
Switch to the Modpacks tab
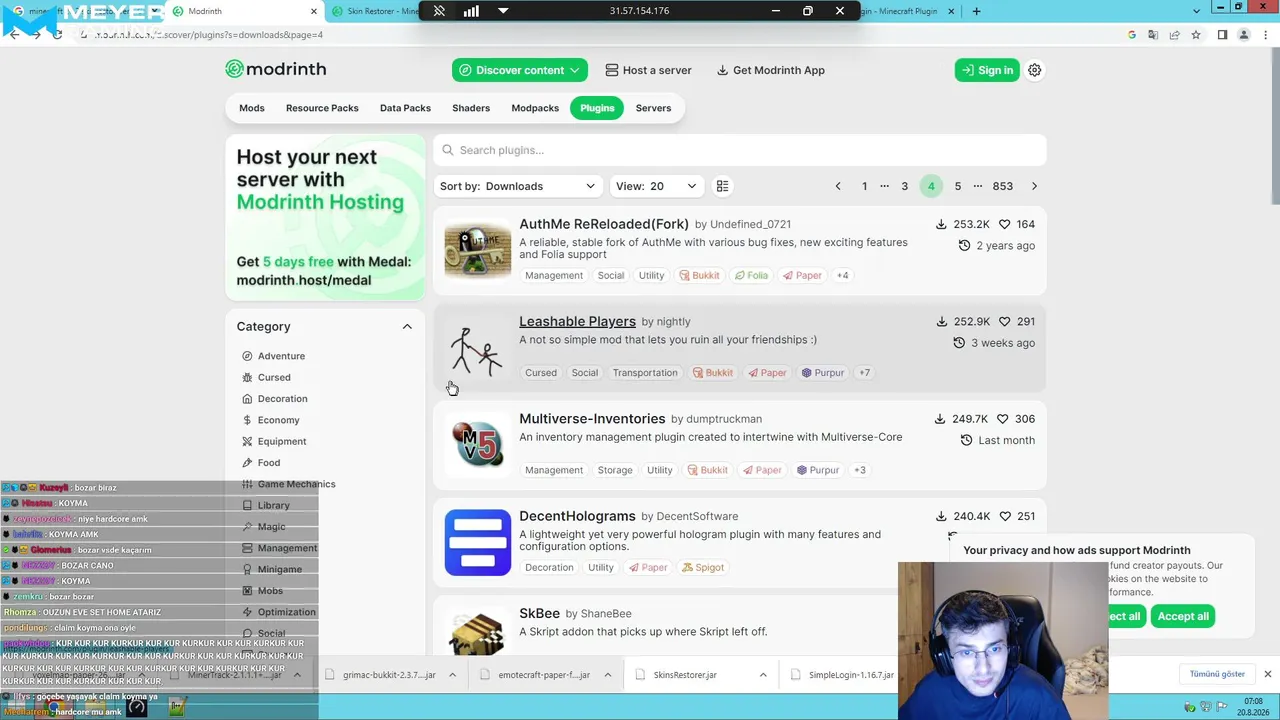click(x=535, y=108)
